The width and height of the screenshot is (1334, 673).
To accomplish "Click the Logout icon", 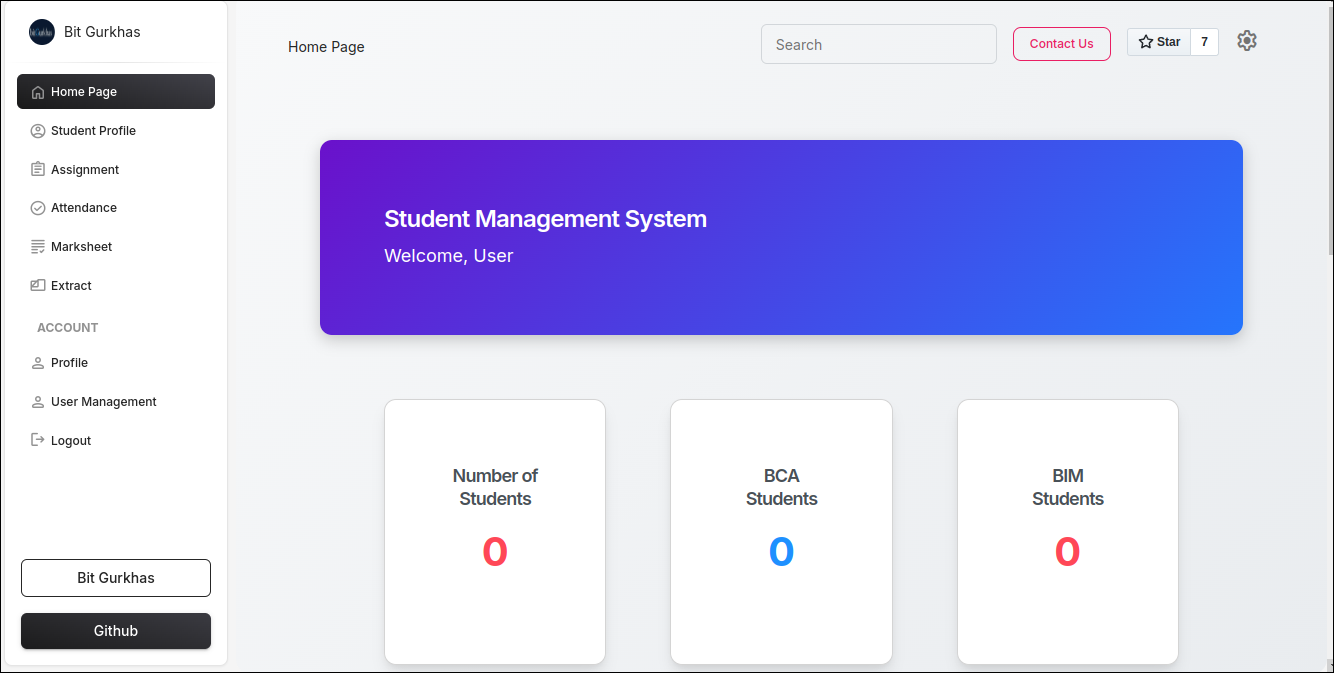I will click(37, 440).
